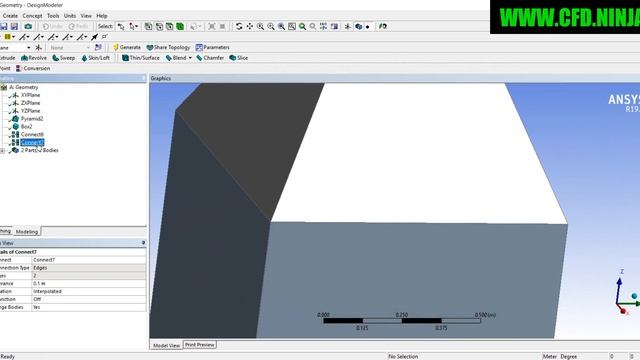Open the active plane dropdown
The height and width of the screenshot is (360, 640).
pyautogui.click(x=29, y=48)
